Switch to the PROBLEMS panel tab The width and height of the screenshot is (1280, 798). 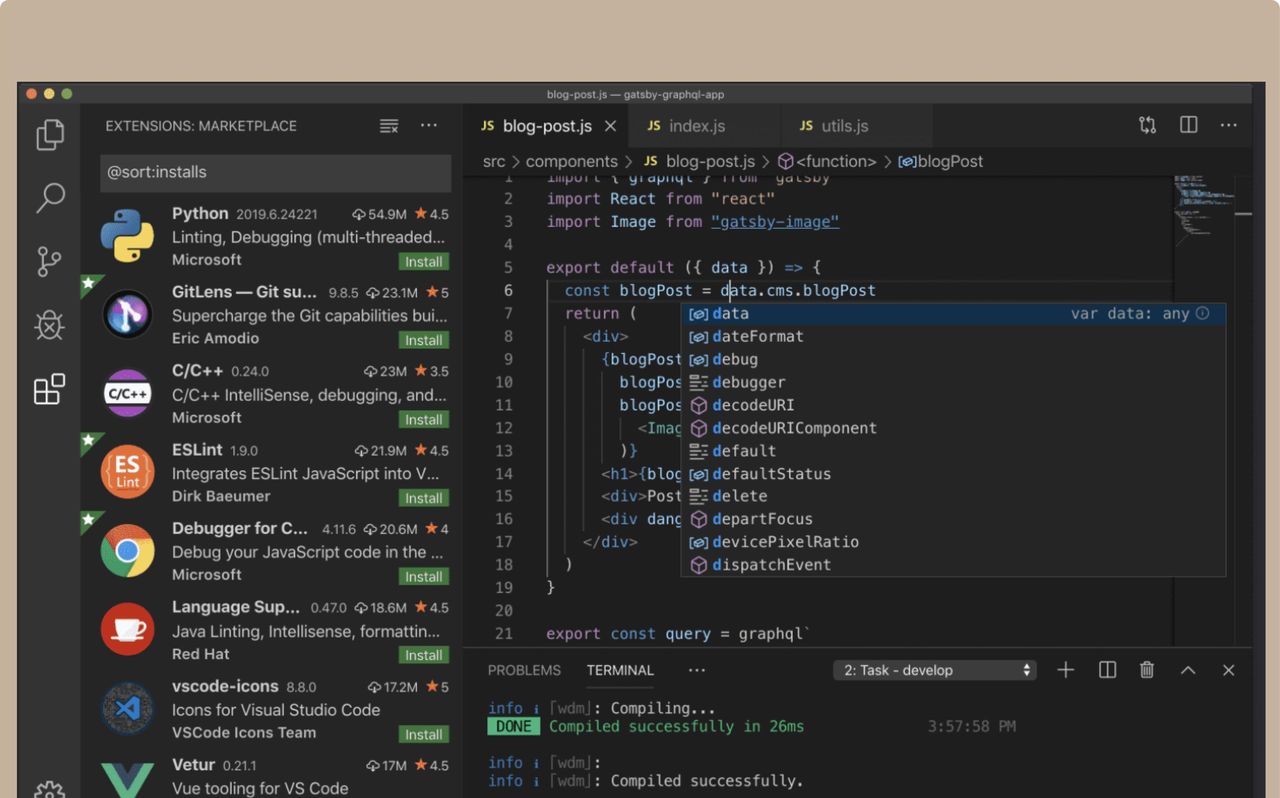tap(524, 670)
